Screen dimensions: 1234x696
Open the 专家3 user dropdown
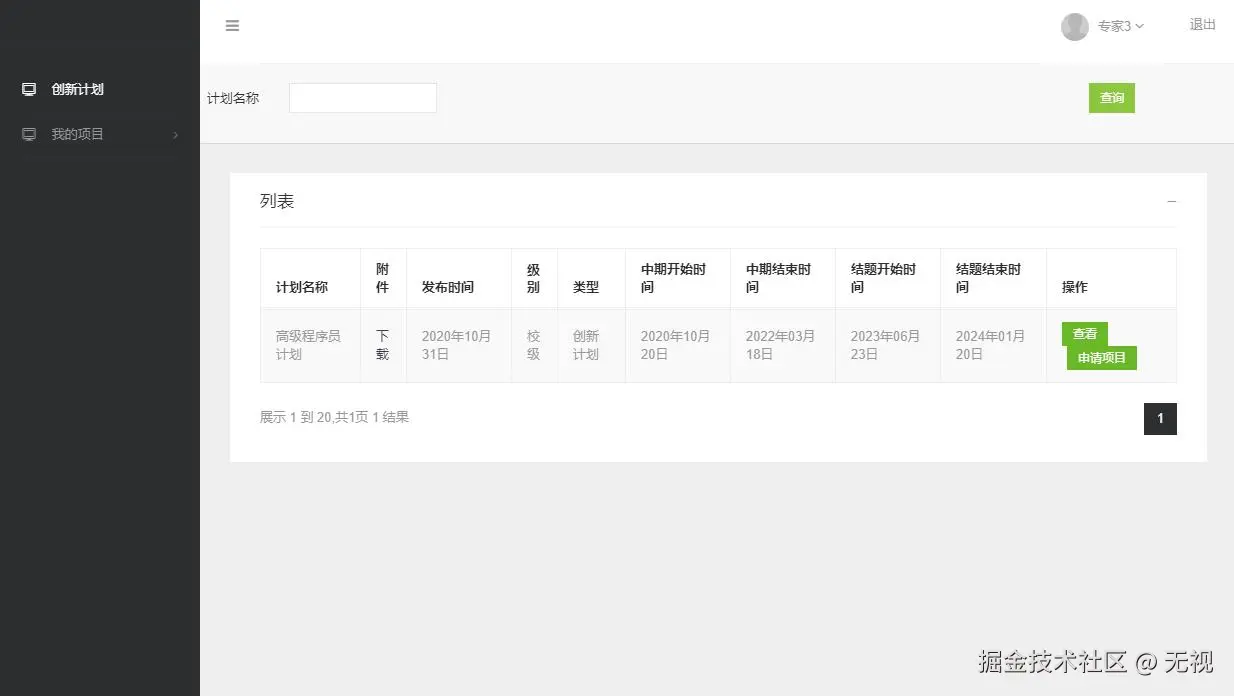(x=1120, y=26)
